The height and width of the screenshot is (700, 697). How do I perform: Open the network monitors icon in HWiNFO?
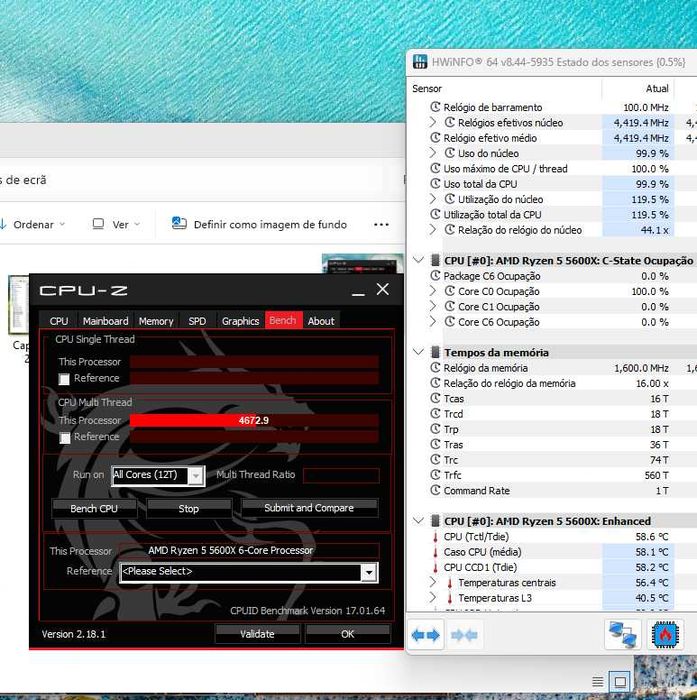pos(622,634)
